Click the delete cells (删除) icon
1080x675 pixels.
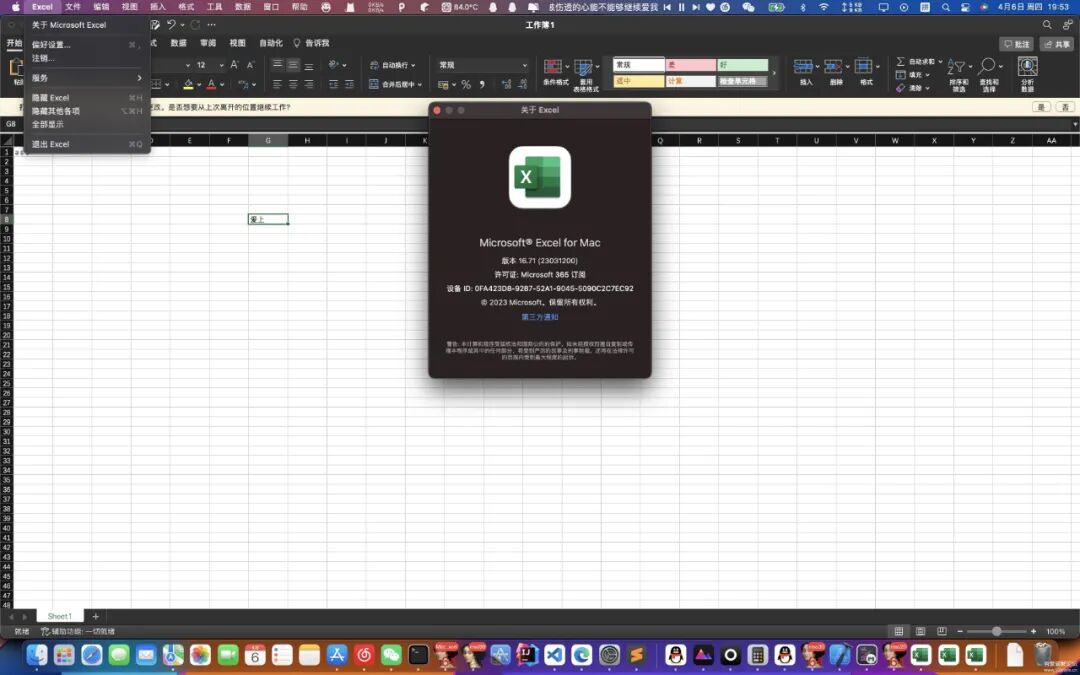pos(833,67)
